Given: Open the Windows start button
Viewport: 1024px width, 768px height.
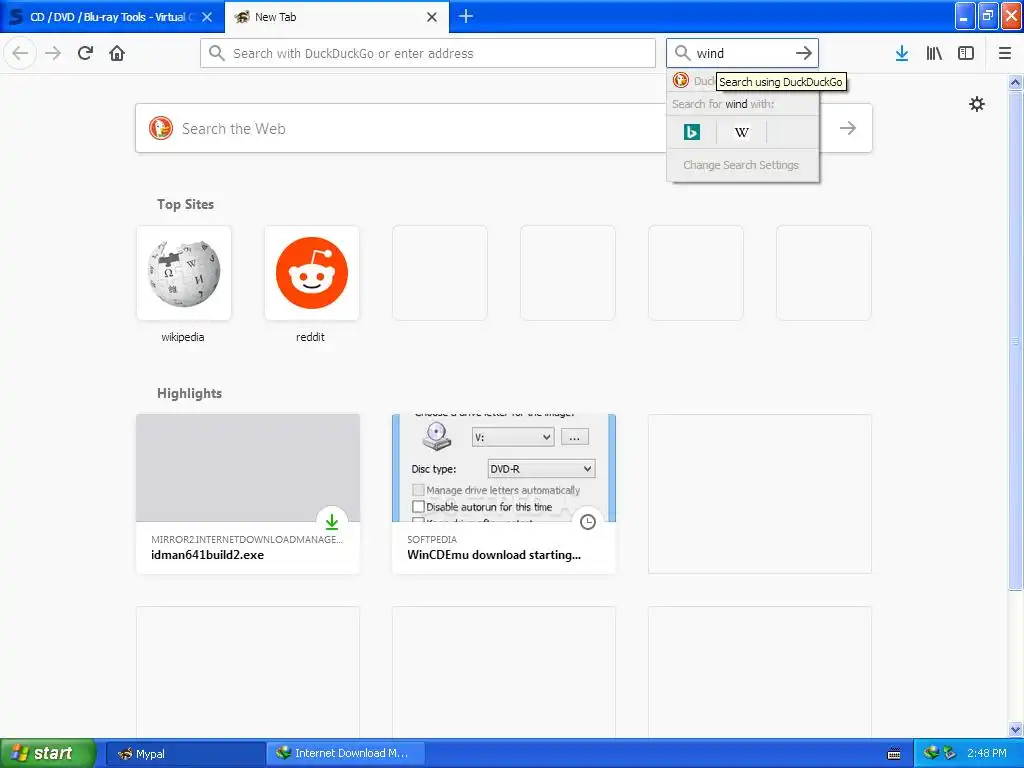Looking at the screenshot, I should pos(47,753).
